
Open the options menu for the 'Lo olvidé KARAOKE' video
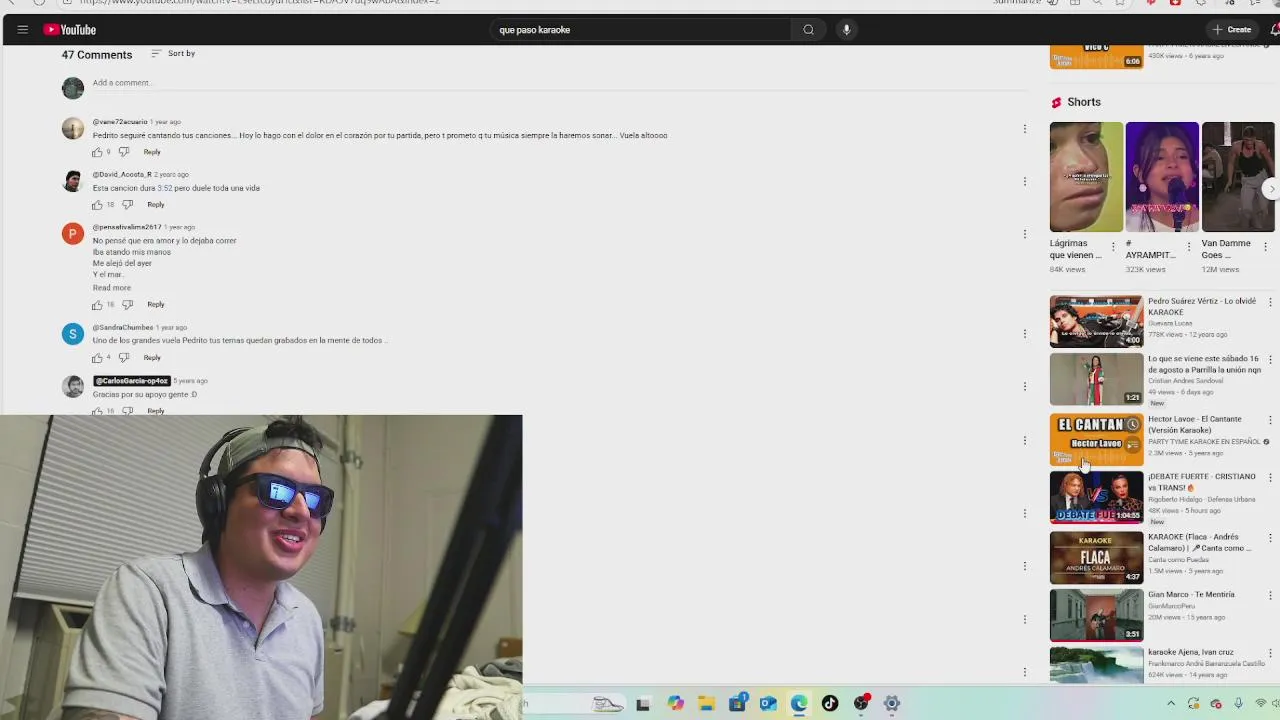point(1270,302)
